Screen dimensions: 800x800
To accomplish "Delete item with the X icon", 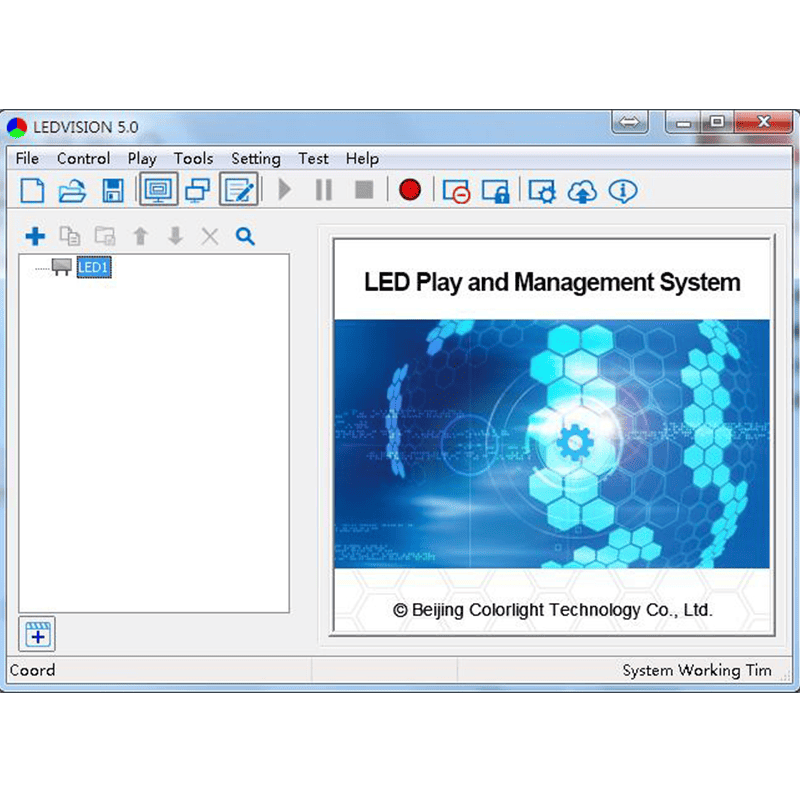I will [210, 236].
